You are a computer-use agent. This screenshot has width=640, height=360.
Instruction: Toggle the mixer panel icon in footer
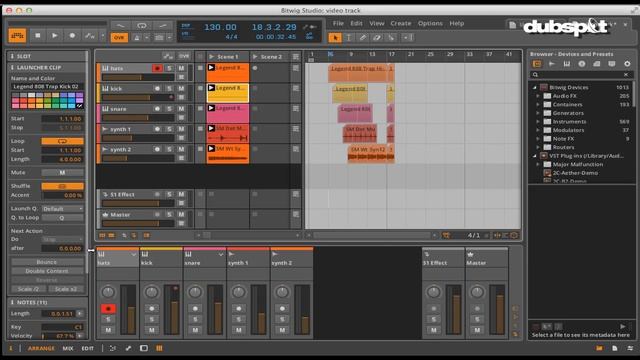pyautogui.click(x=159, y=348)
